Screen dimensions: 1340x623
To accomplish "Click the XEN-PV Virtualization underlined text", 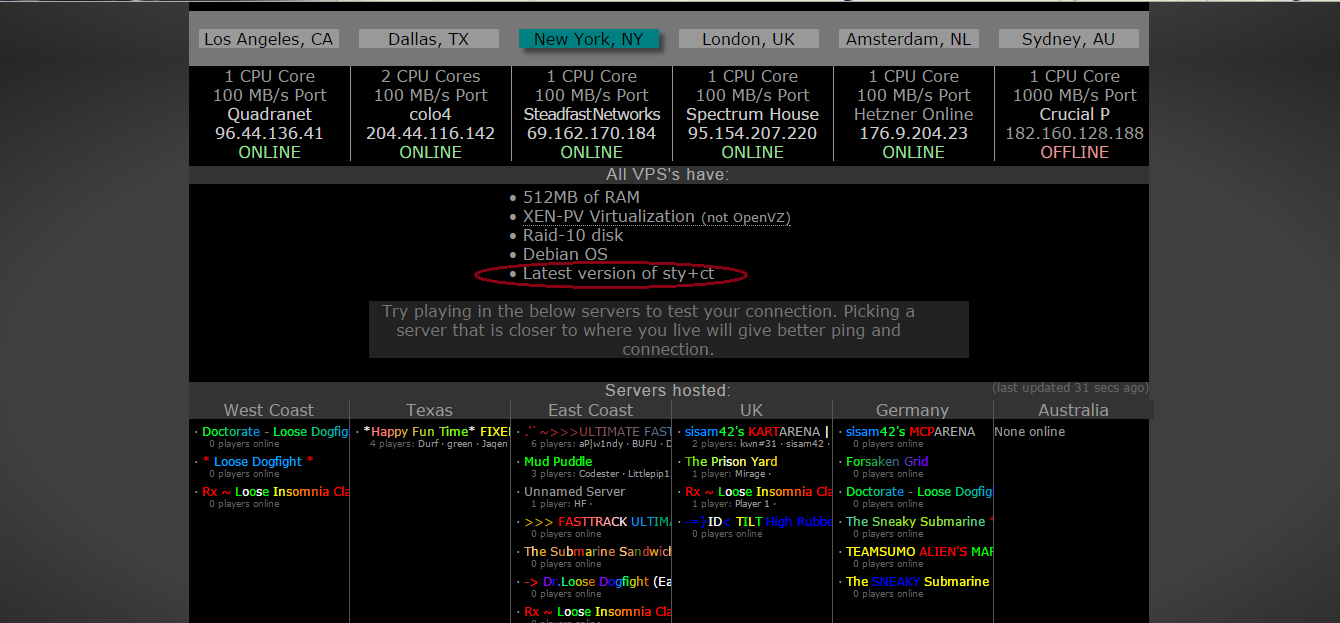I will pyautogui.click(x=609, y=216).
